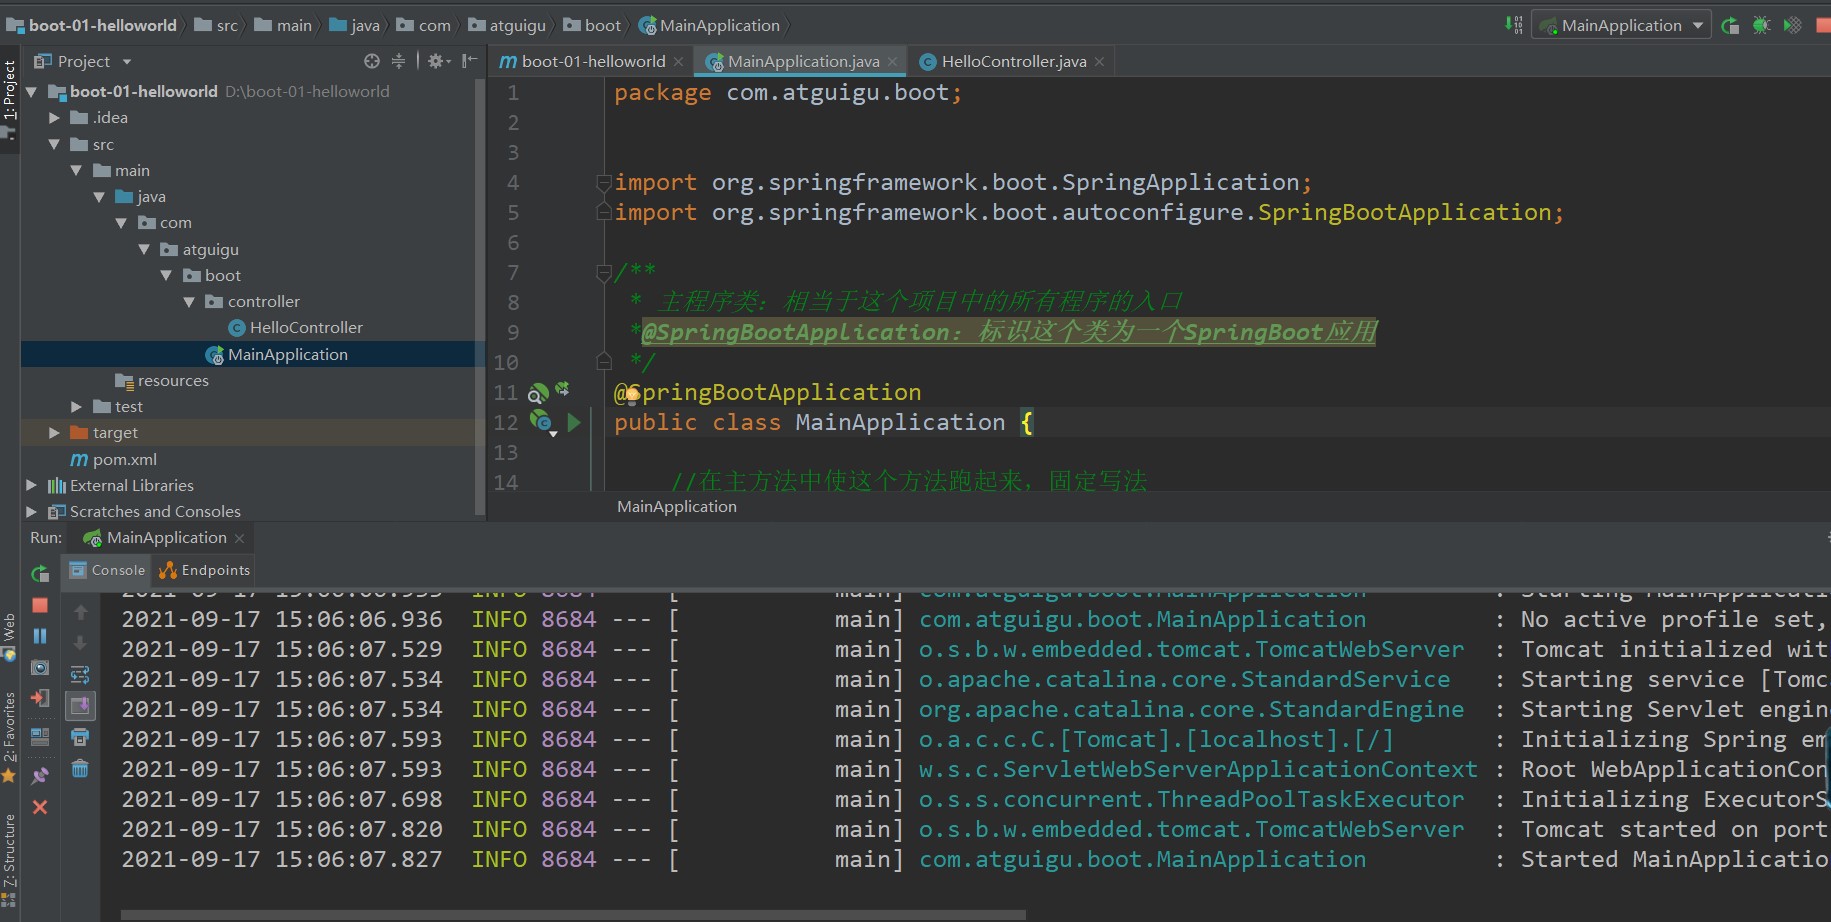1831x922 pixels.
Task: Expand External Libraries node
Action: 32,485
